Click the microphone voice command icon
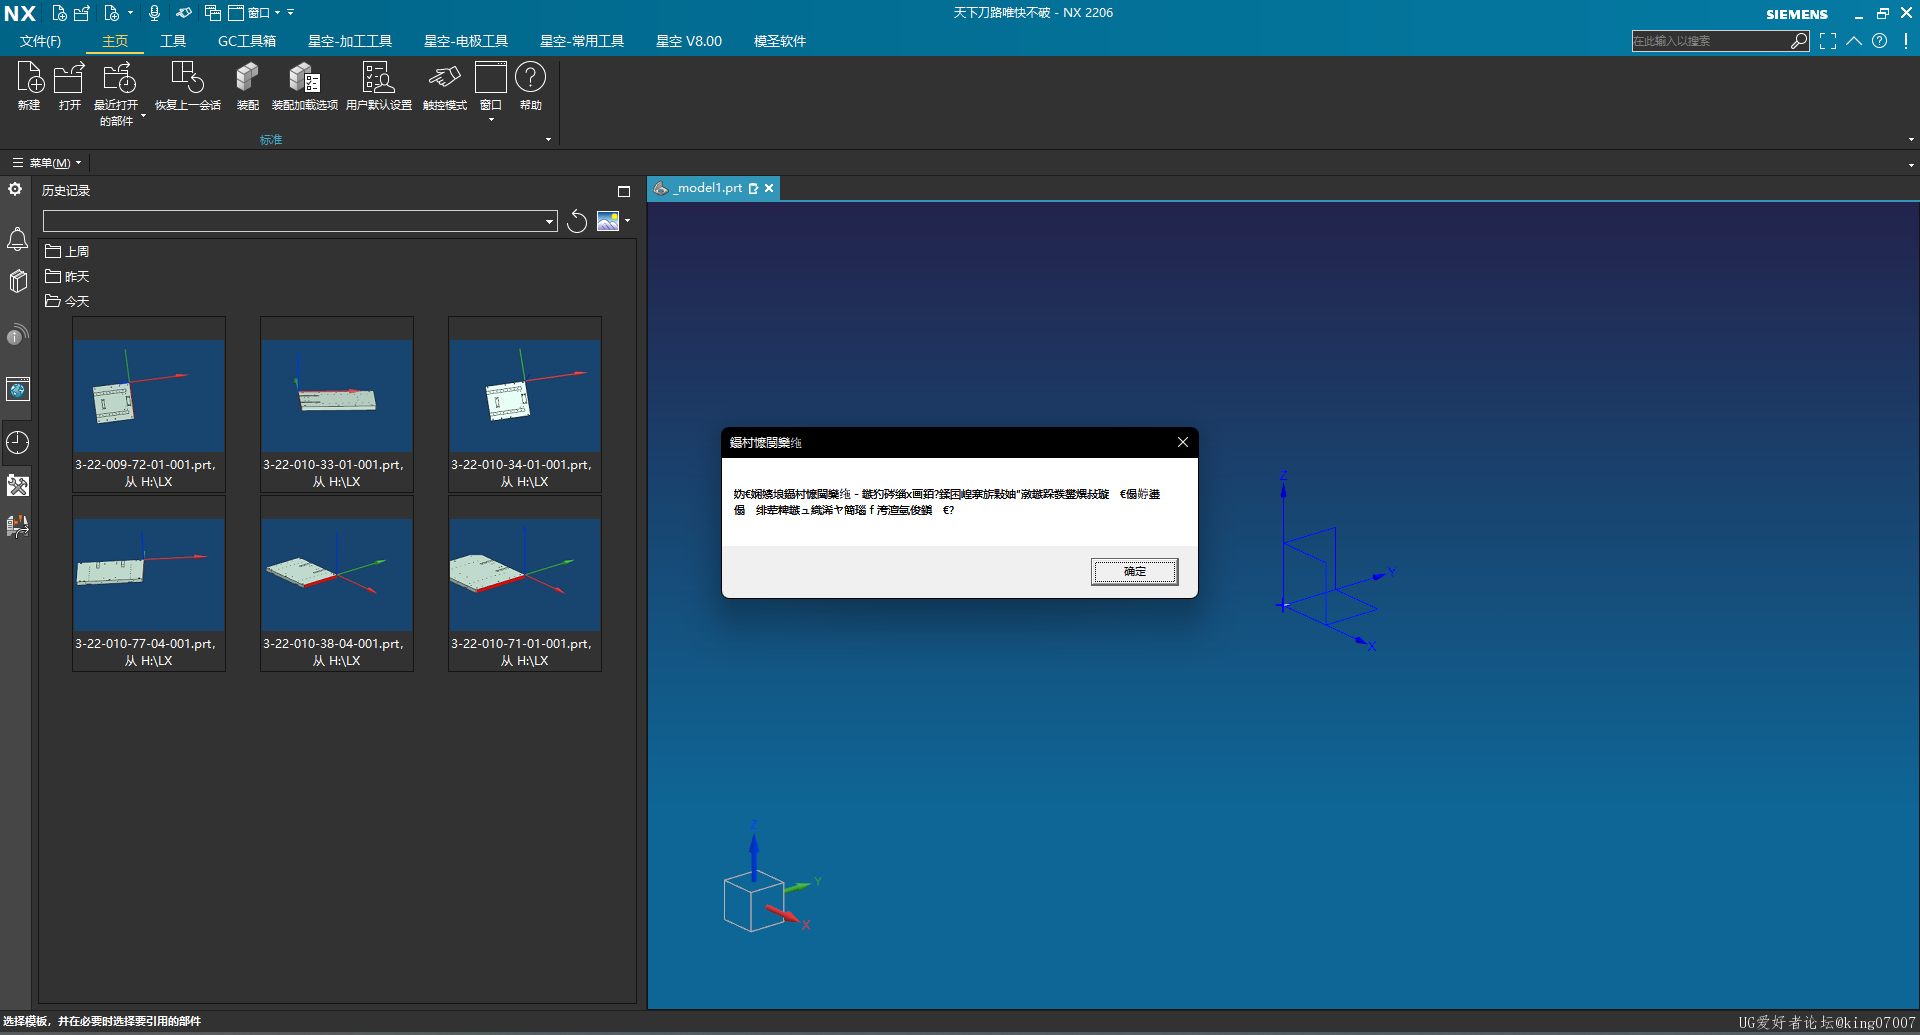The image size is (1920, 1035). click(154, 13)
